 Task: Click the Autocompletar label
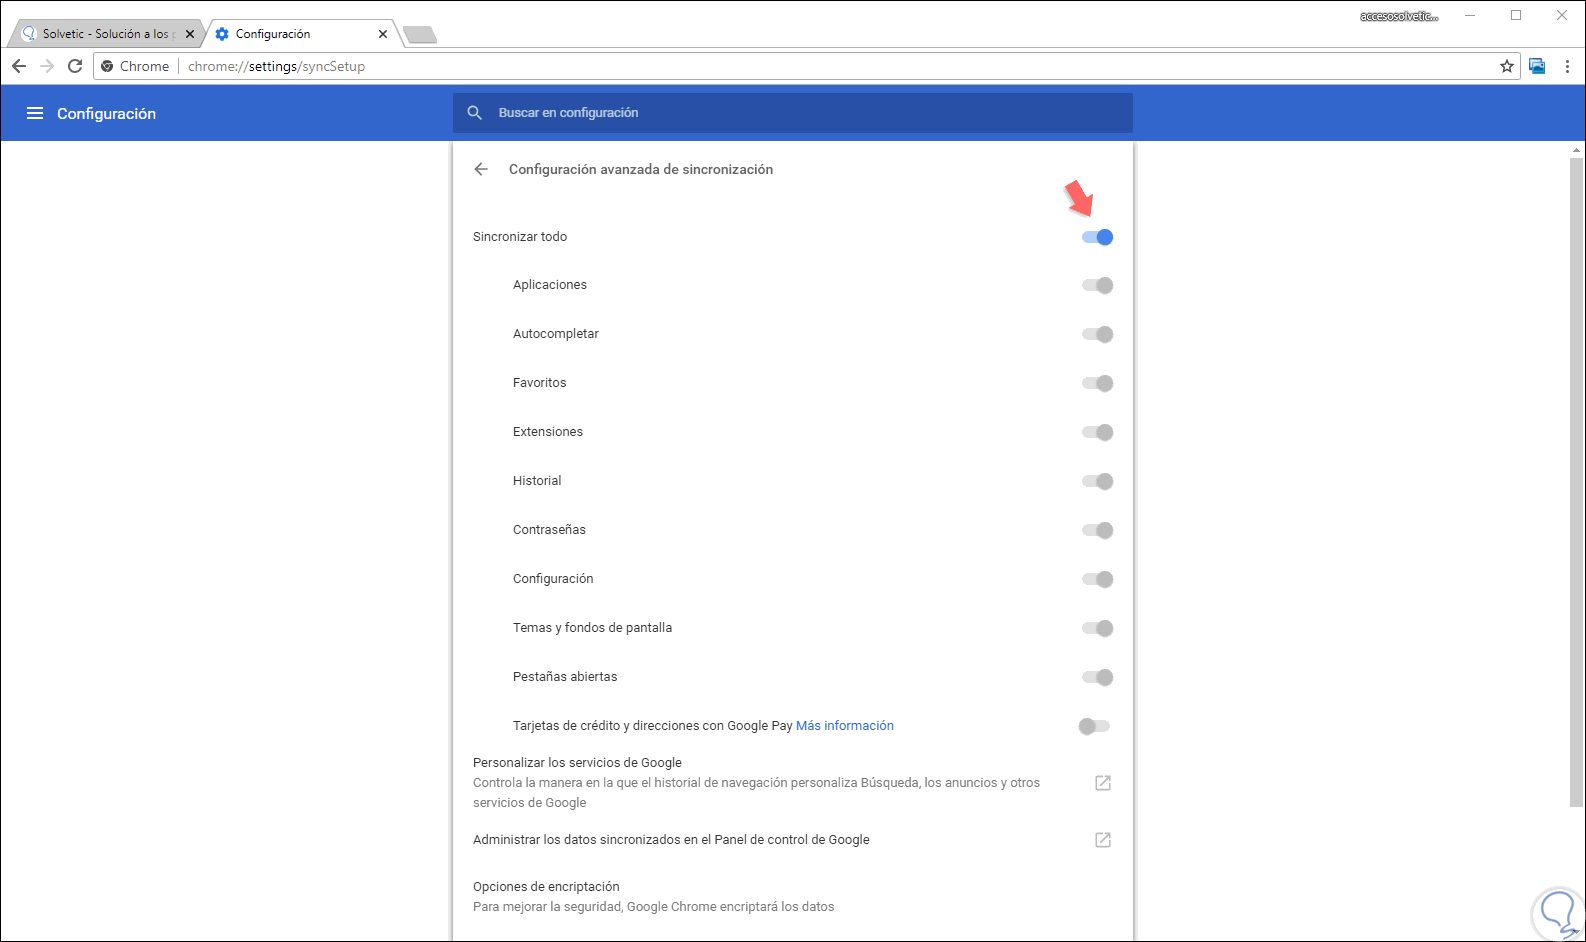click(x=556, y=334)
